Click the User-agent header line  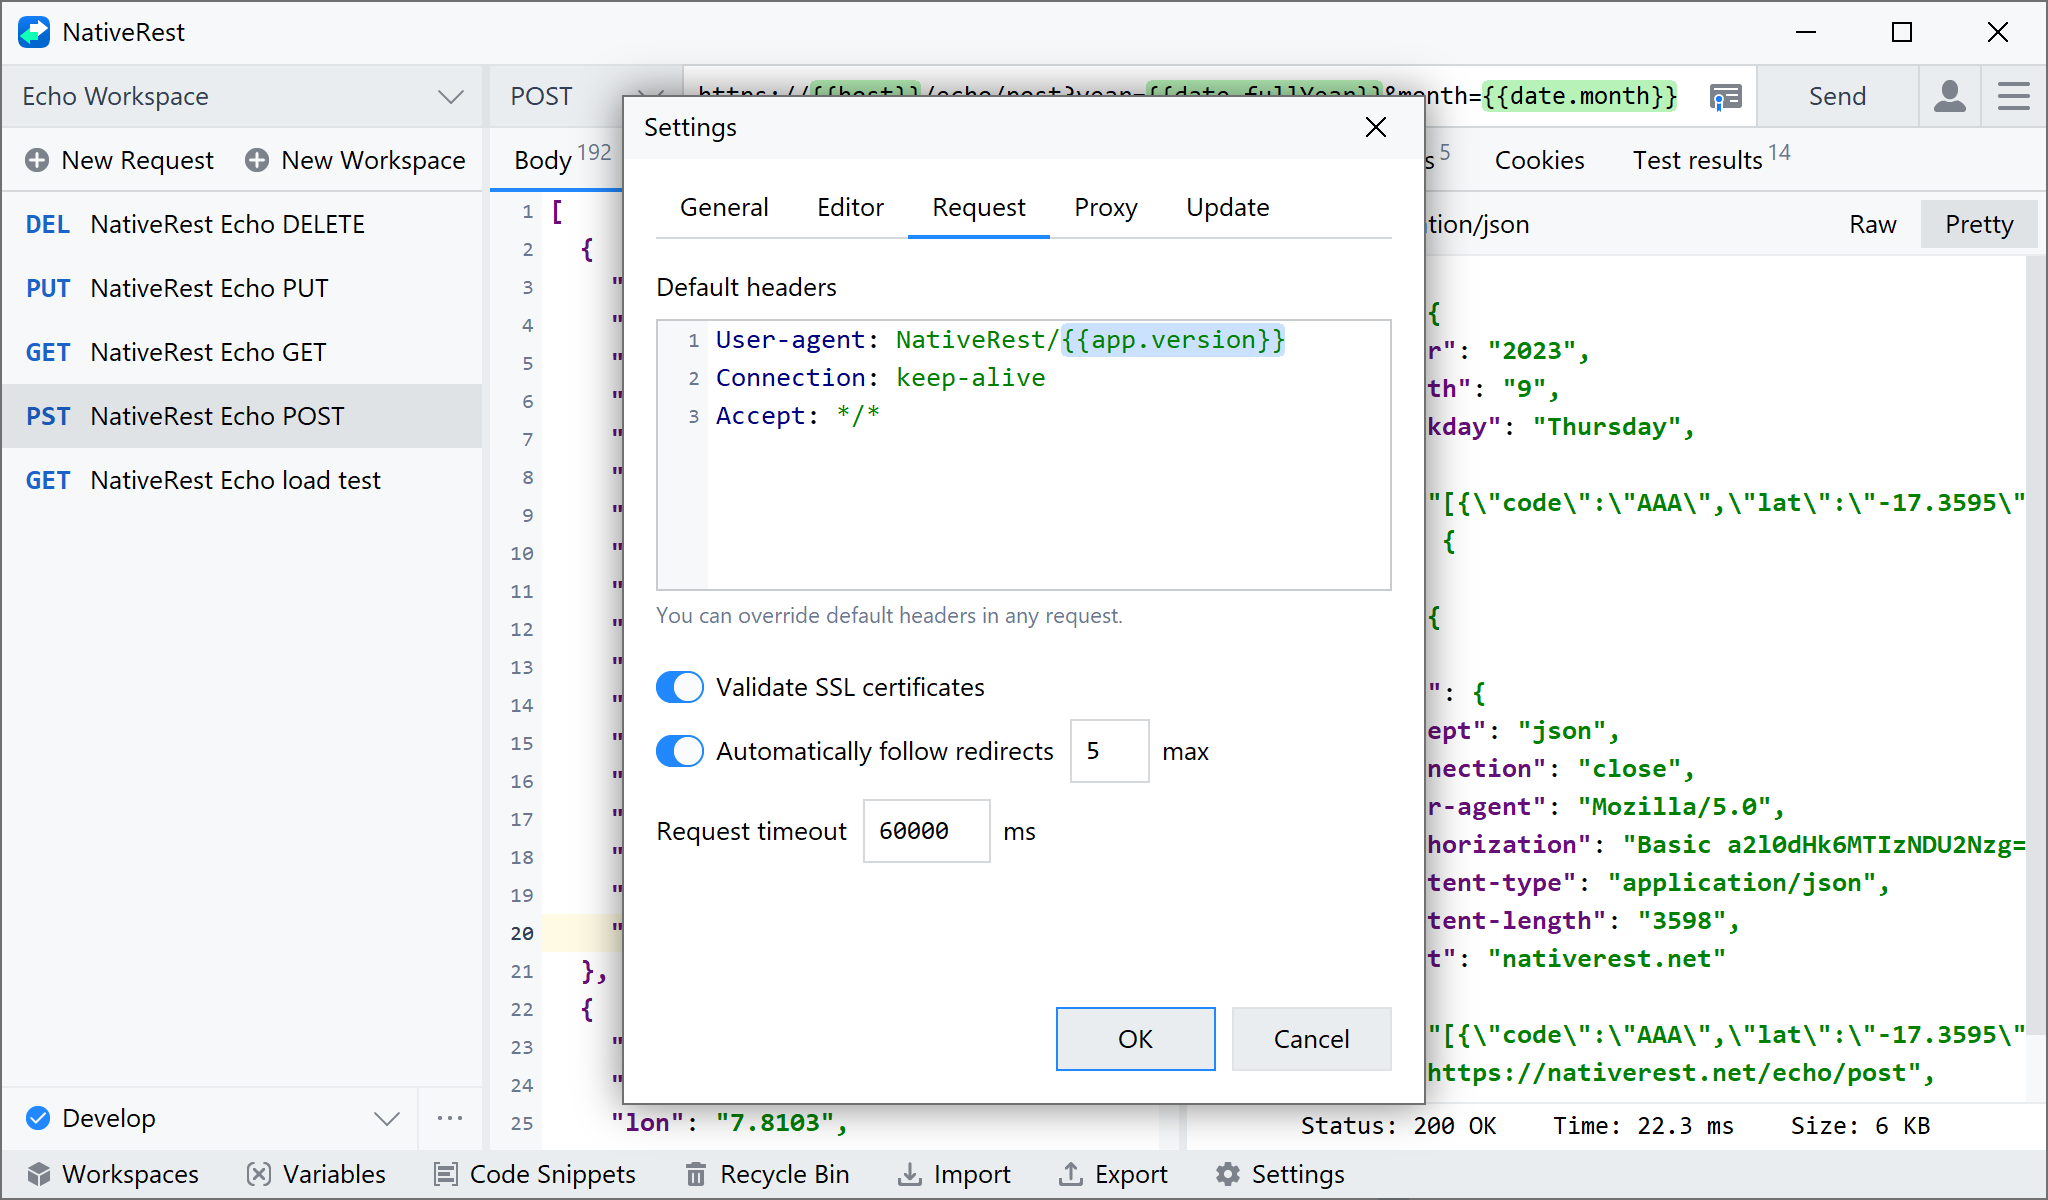tap(1000, 340)
